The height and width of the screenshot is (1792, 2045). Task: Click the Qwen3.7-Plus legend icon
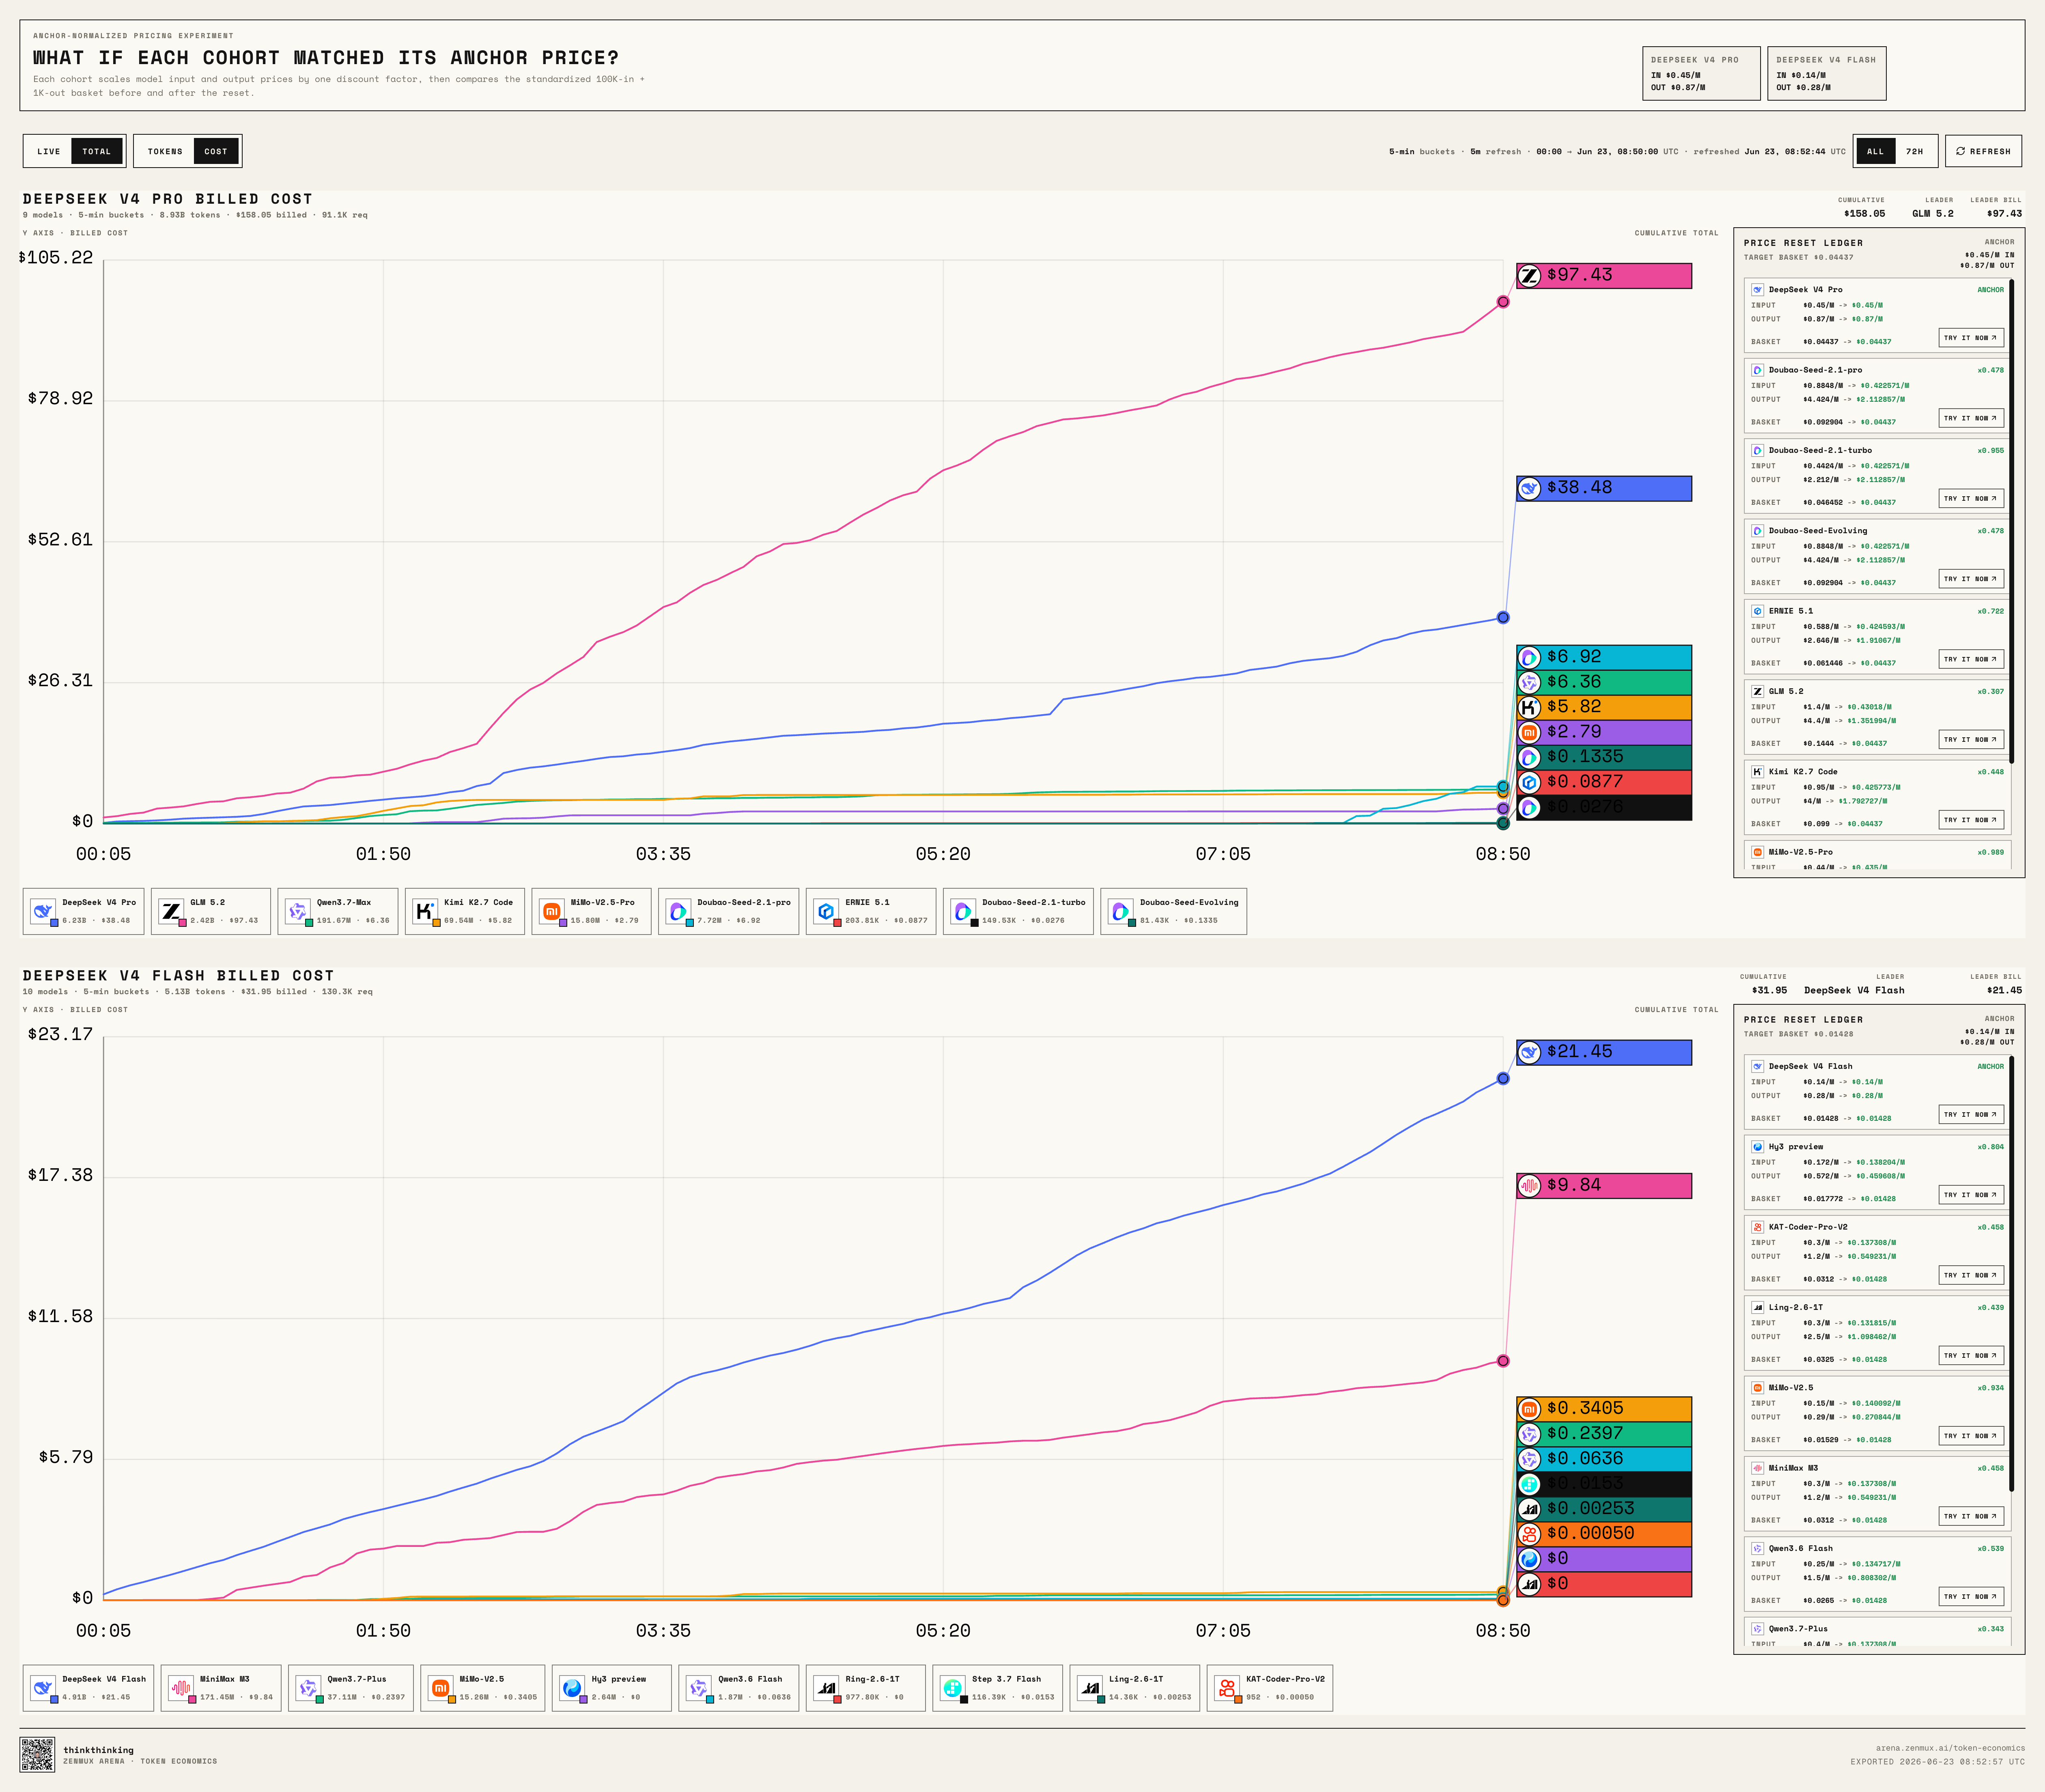pos(308,1688)
